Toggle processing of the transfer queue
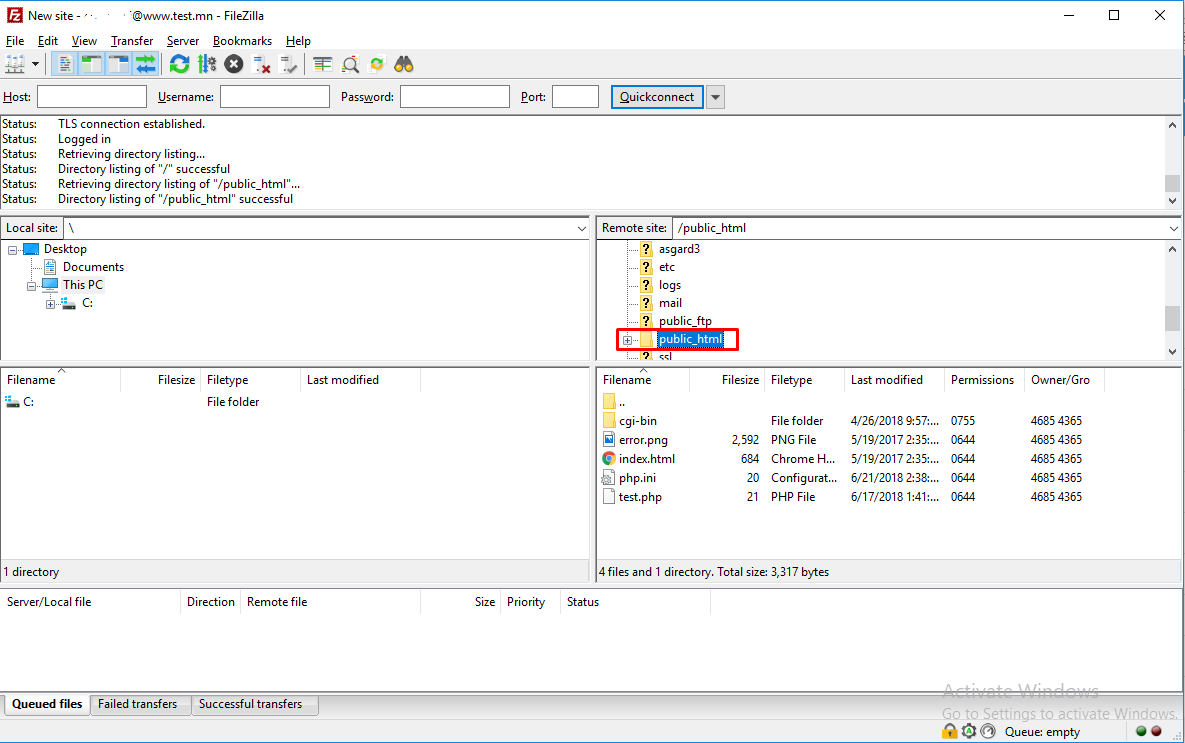This screenshot has height=743, width=1185. pos(206,65)
